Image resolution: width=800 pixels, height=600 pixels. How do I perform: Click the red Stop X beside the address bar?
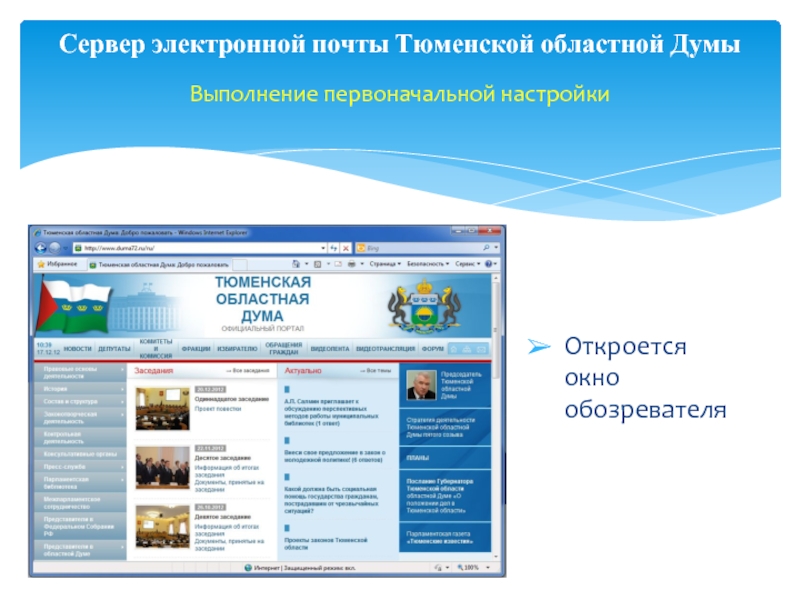[x=346, y=248]
